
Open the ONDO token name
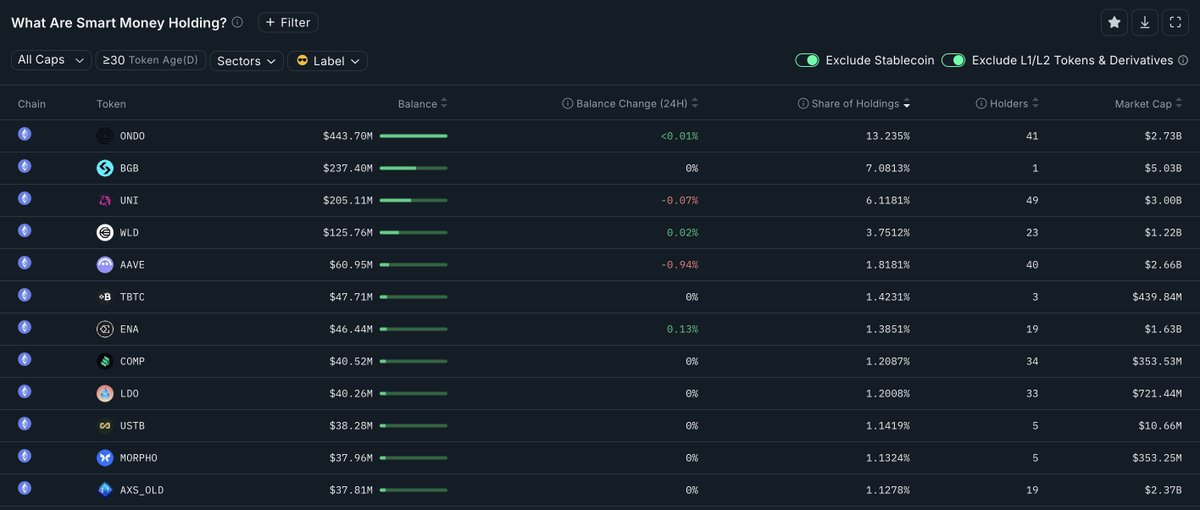tap(132, 136)
